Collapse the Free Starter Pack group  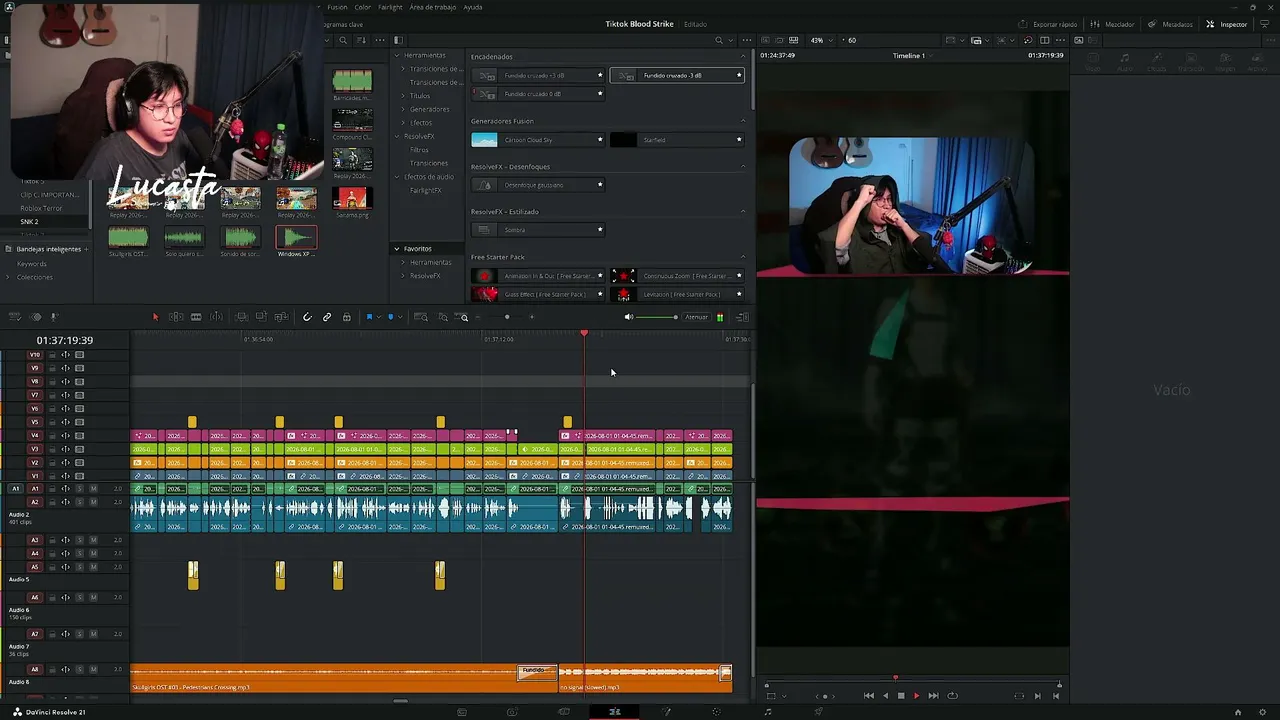pos(742,257)
